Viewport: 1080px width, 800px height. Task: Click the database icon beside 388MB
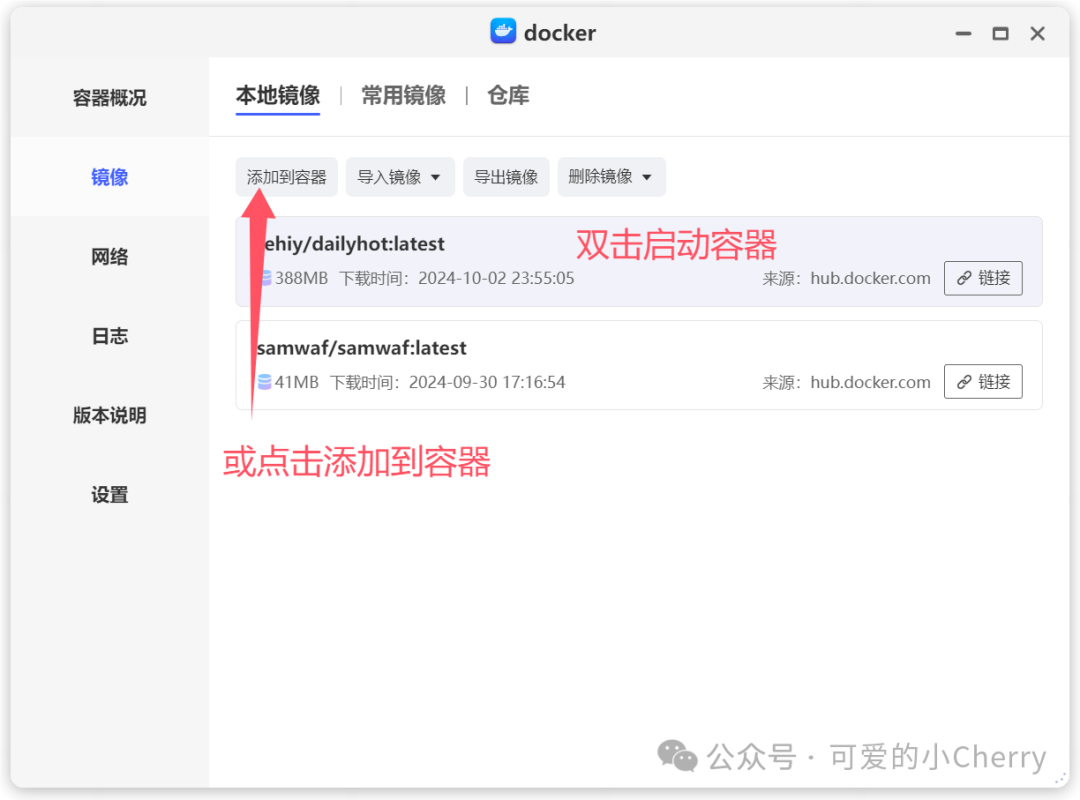pyautogui.click(x=267, y=278)
